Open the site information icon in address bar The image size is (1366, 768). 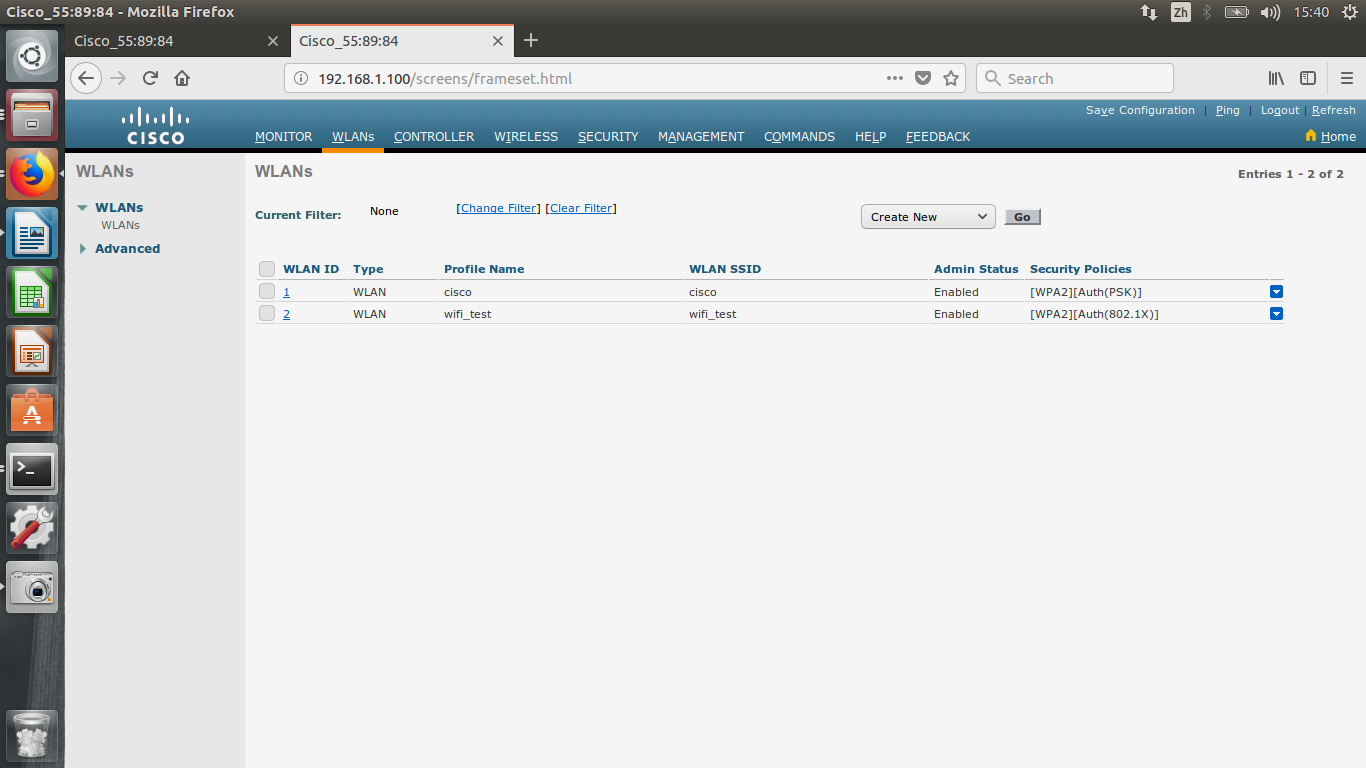(301, 78)
